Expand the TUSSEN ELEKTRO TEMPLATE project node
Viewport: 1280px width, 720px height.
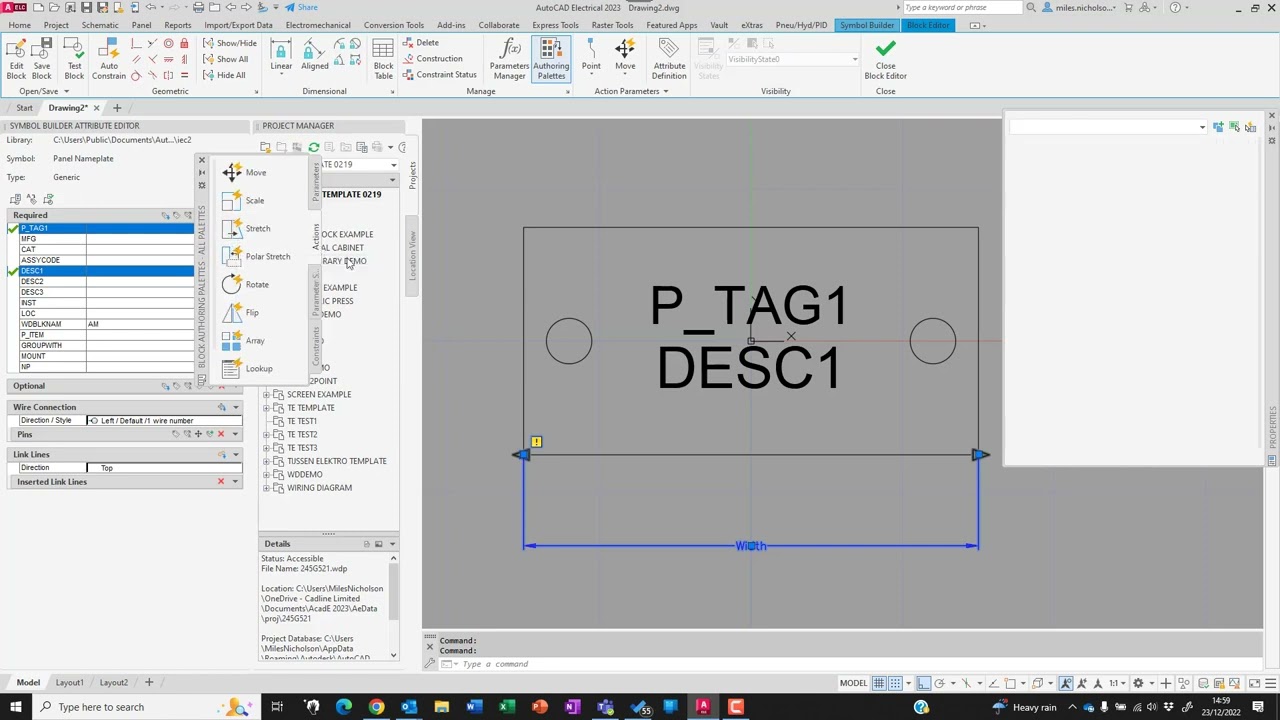pyautogui.click(x=266, y=461)
